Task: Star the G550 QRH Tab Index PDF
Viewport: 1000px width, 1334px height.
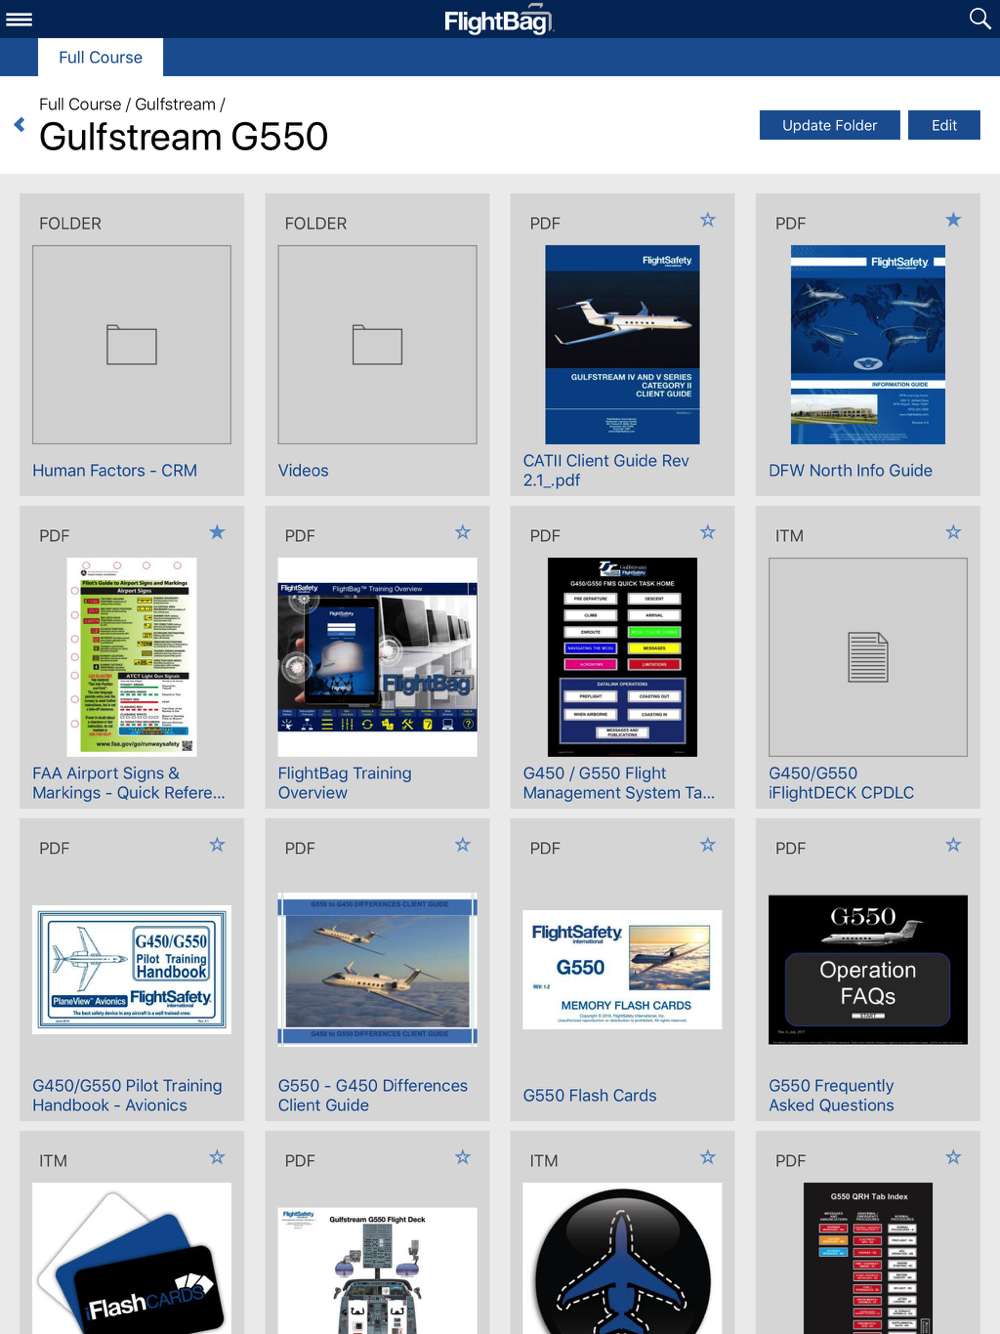Action: coord(953,1157)
